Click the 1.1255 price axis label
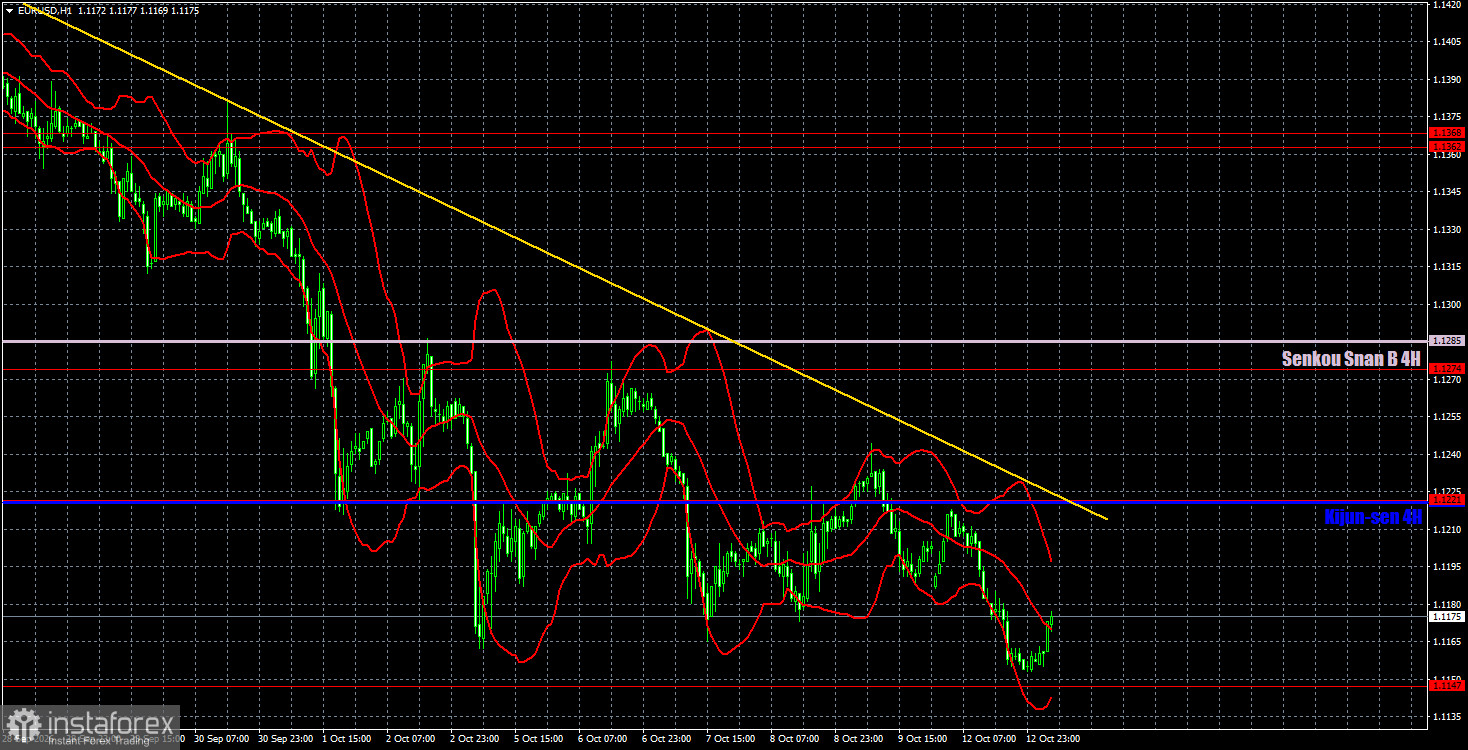Screen dimensions: 1468x750 1447,417
